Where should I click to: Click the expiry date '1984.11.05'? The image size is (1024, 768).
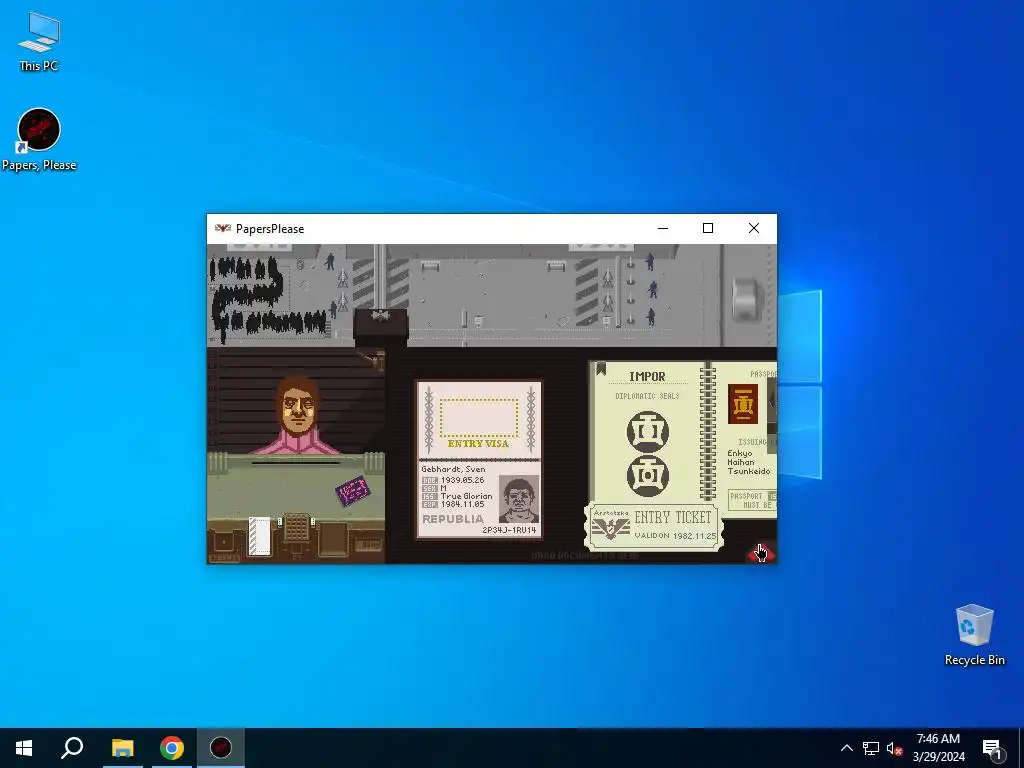tap(462, 504)
